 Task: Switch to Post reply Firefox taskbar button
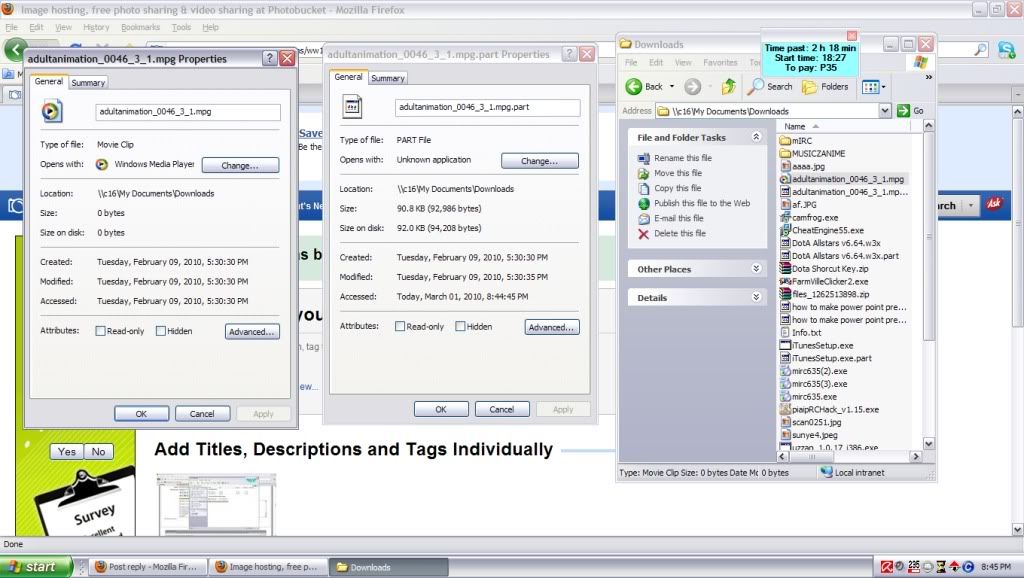coord(148,567)
